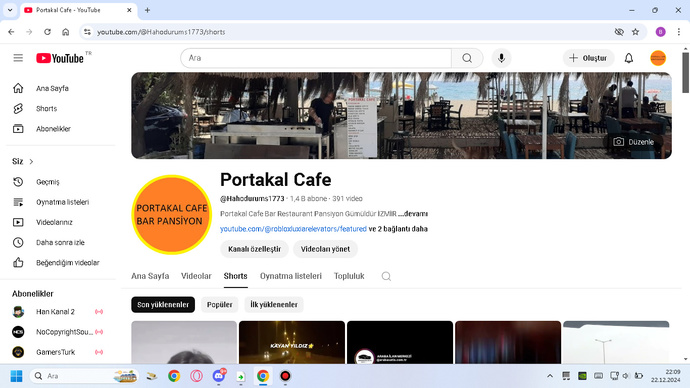Open the KAYAN YILDIZ short thumbnail

tap(292, 342)
